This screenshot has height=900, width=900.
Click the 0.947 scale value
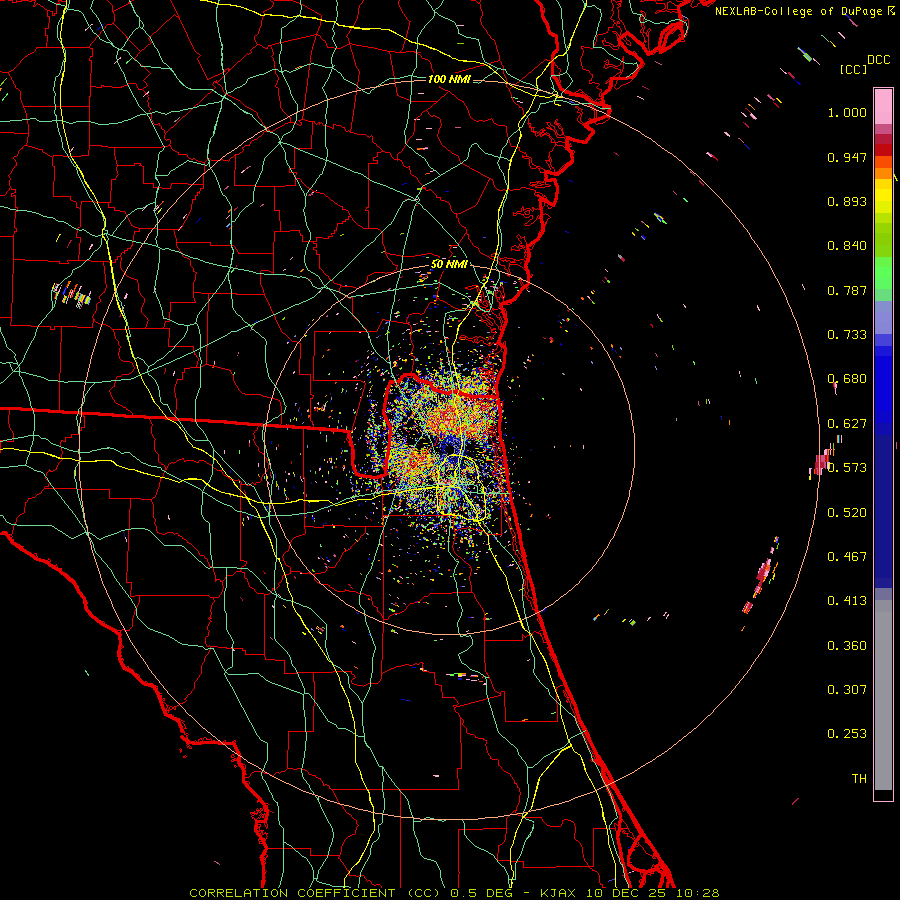[x=847, y=157]
